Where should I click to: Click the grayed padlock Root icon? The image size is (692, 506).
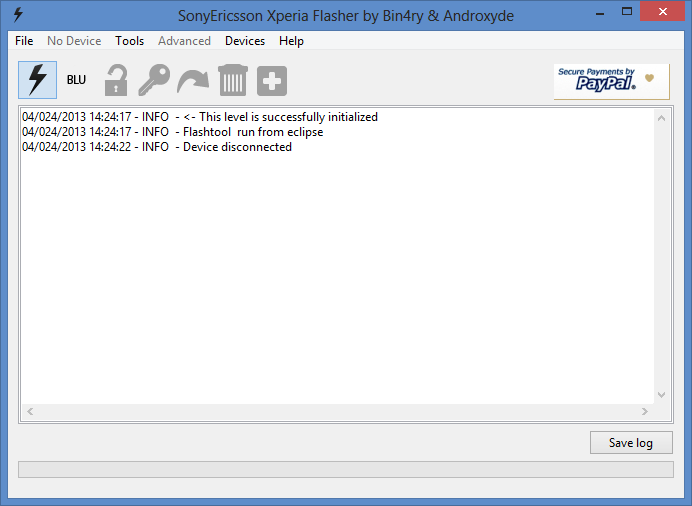[x=116, y=80]
